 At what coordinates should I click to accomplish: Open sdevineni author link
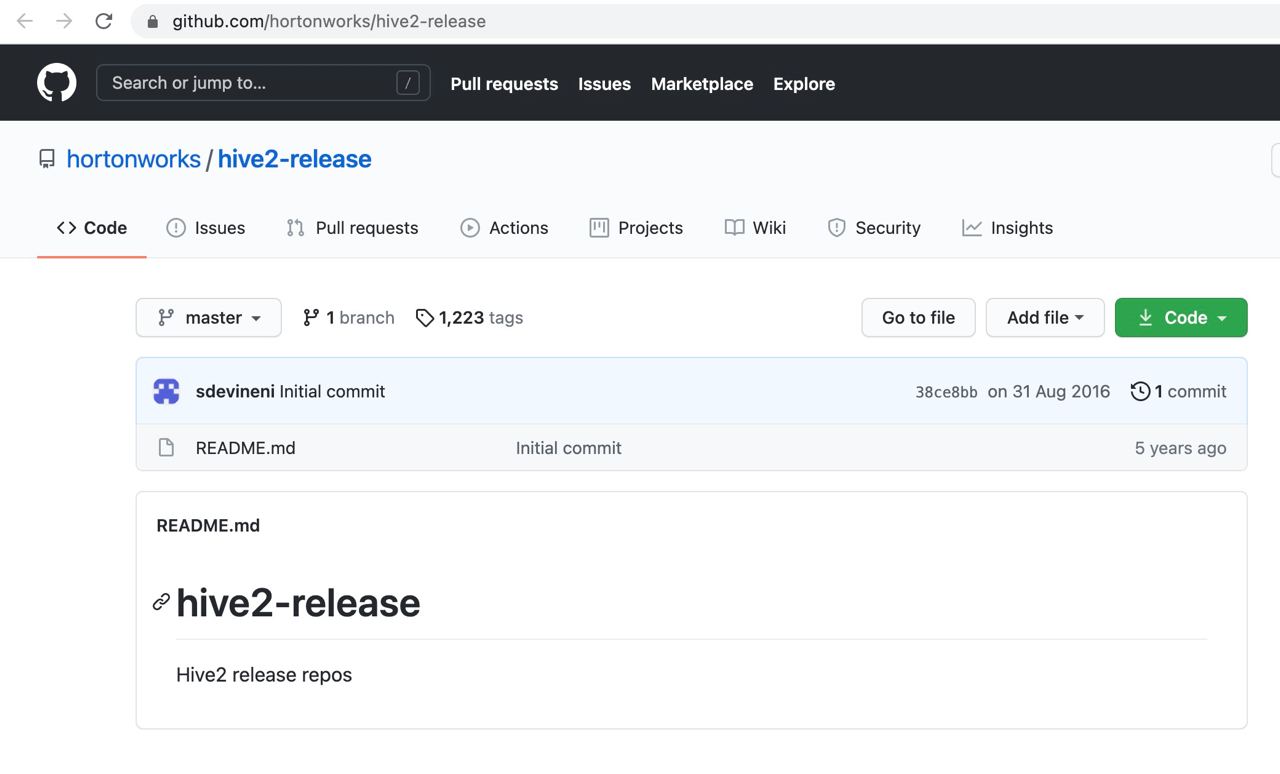coord(235,391)
